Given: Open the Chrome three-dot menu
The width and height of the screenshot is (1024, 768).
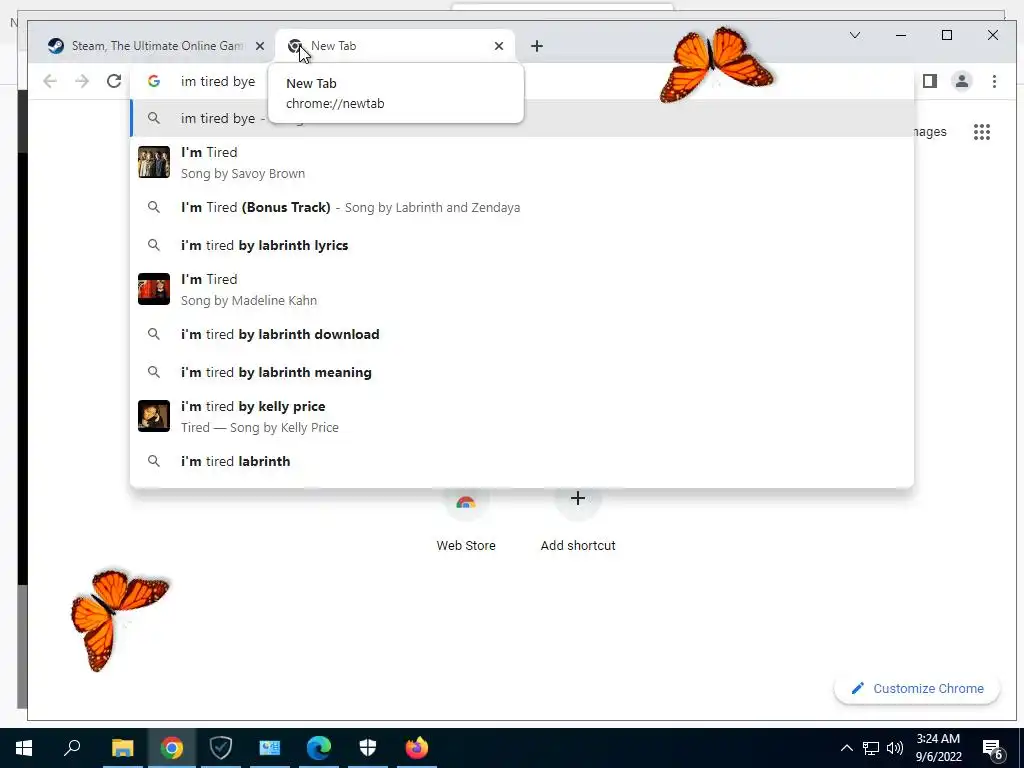Looking at the screenshot, I should coord(994,81).
